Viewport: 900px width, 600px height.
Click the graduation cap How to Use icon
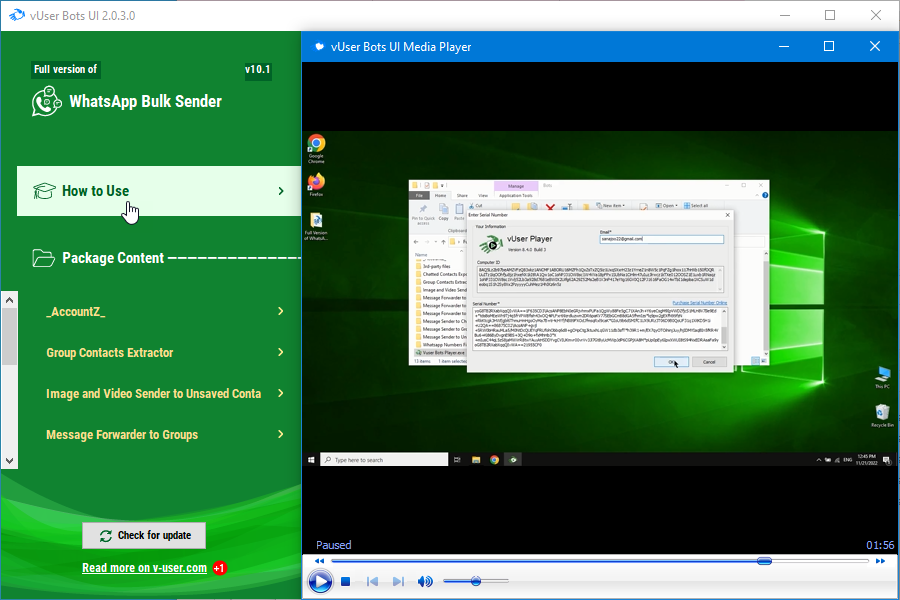point(44,191)
